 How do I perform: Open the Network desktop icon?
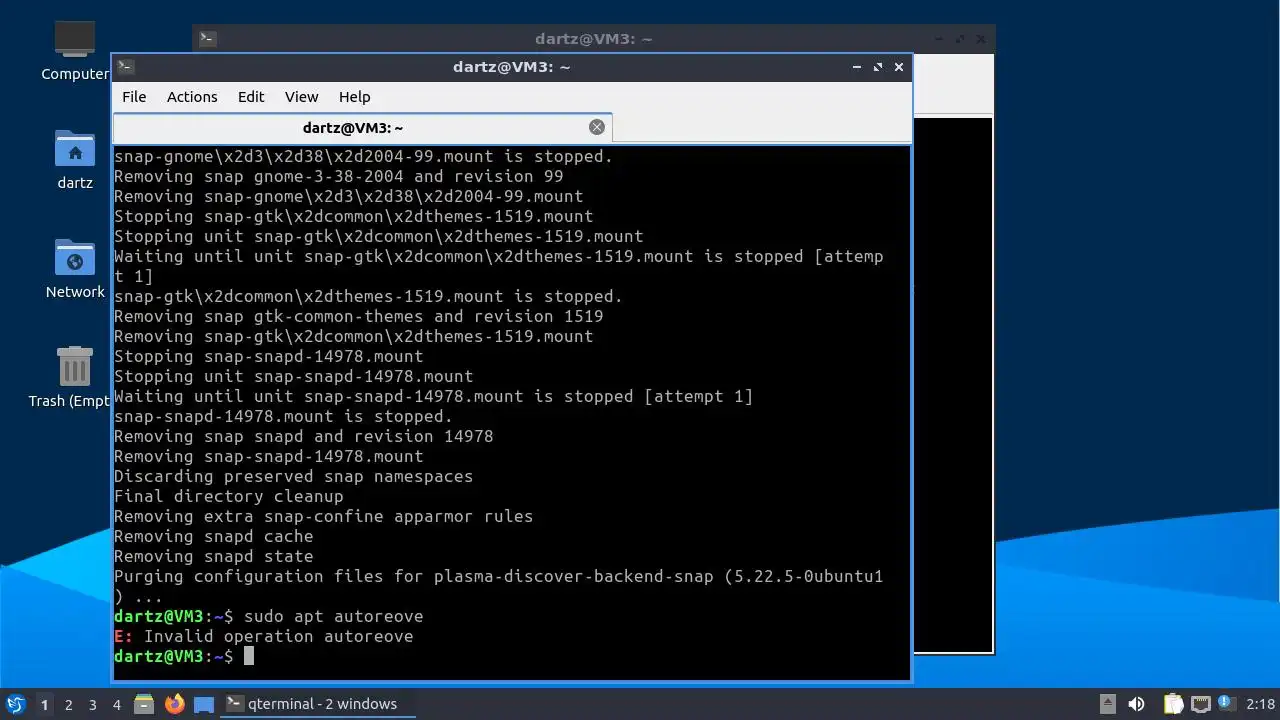75,270
